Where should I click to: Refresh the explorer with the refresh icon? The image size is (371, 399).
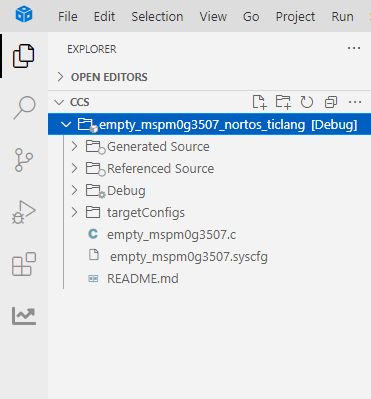click(x=307, y=102)
